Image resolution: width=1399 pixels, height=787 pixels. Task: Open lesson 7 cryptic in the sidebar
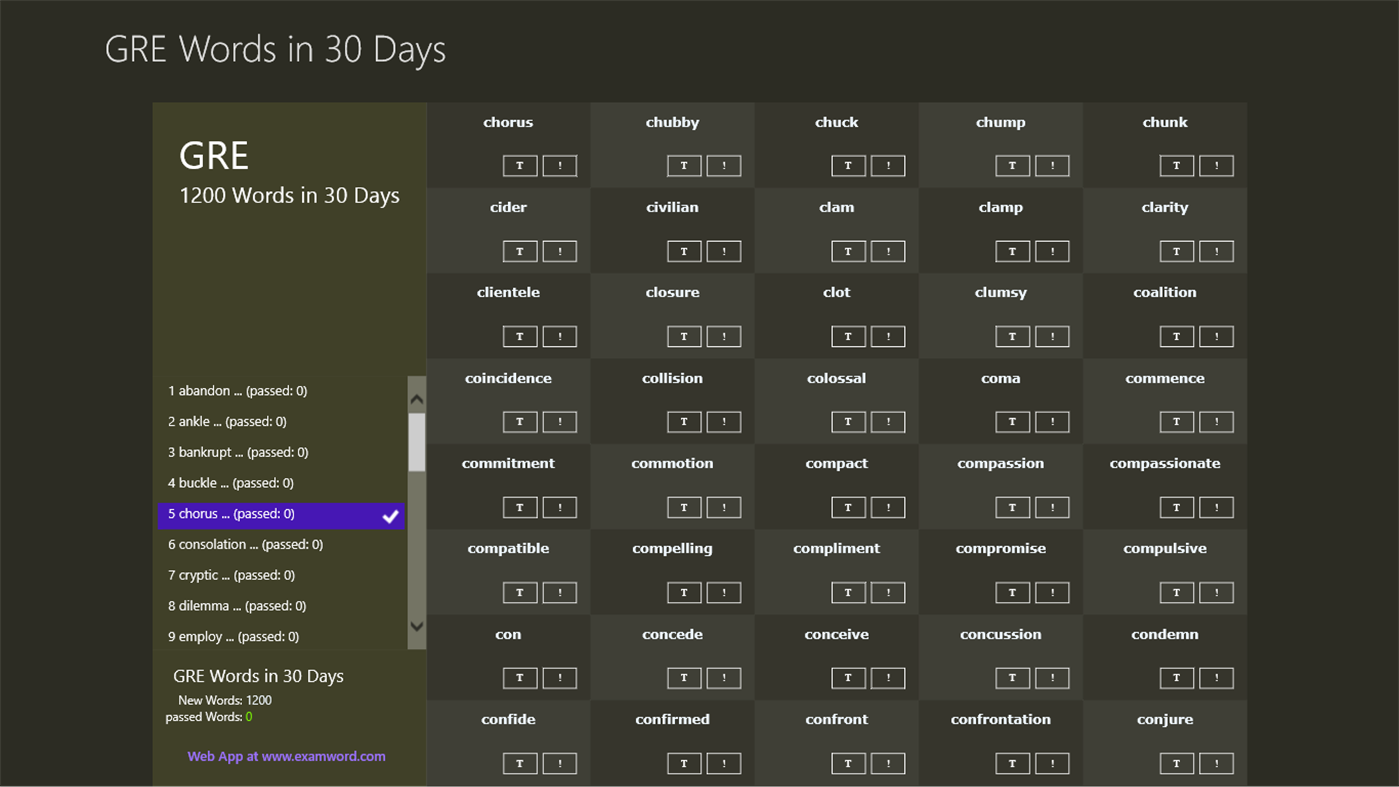click(230, 575)
